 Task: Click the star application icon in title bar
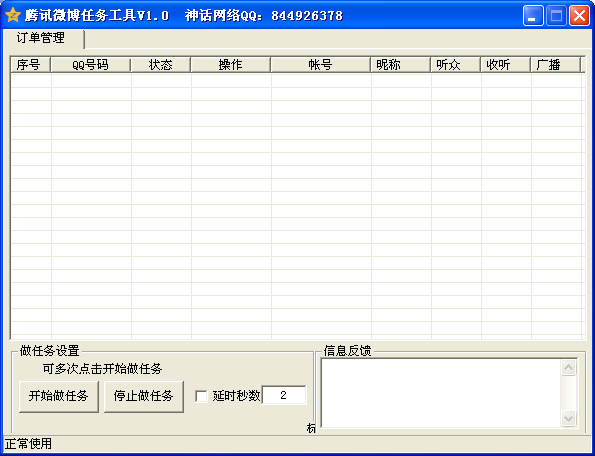coord(13,15)
